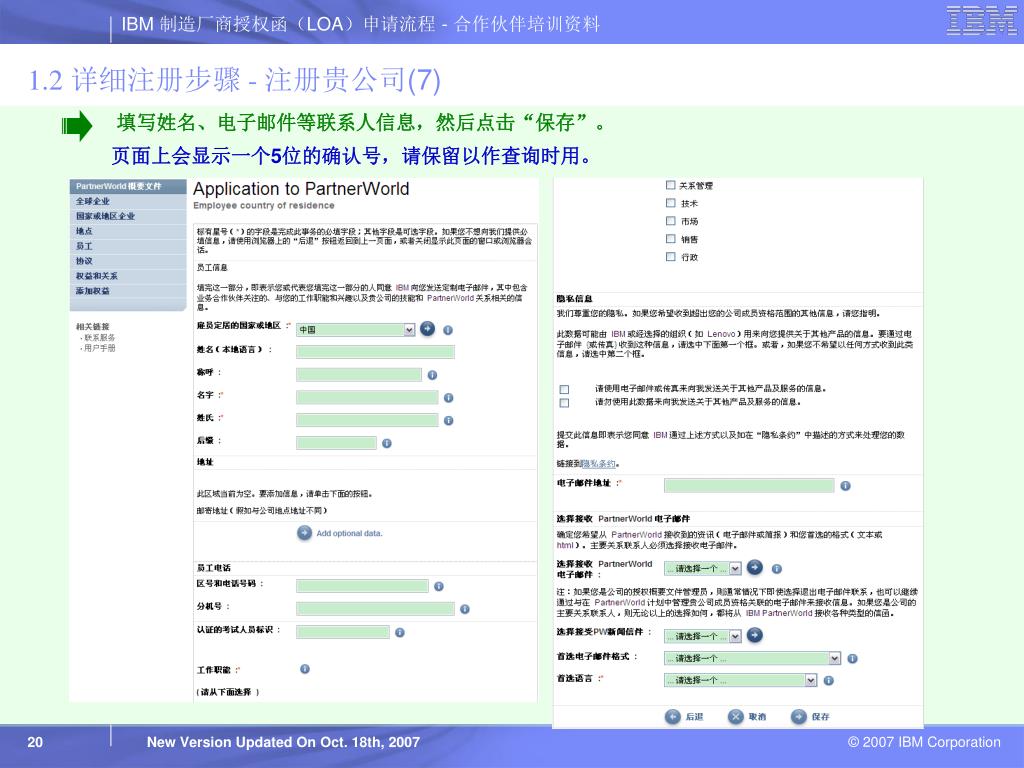Click the 区号和电话号码 input field
This screenshot has width=1024, height=768.
[x=362, y=586]
